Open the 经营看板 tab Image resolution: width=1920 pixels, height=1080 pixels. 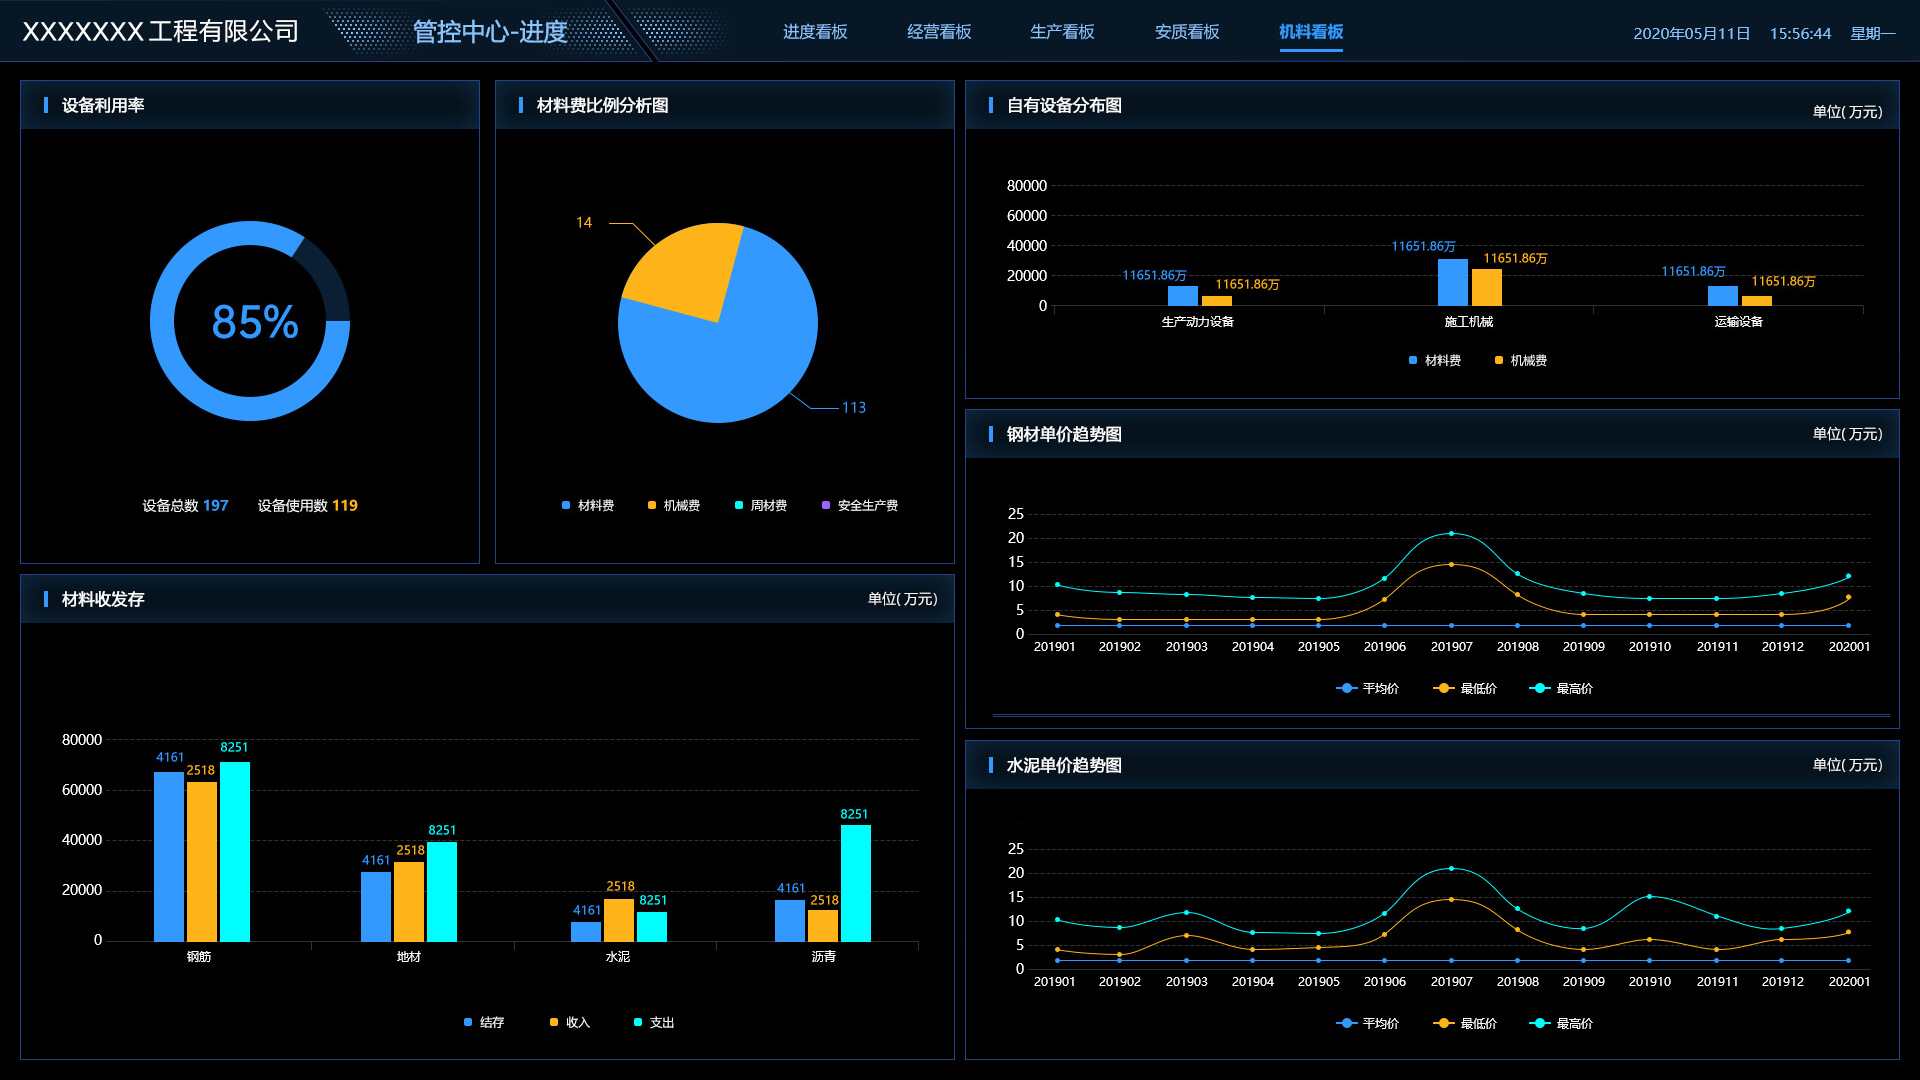coord(938,32)
